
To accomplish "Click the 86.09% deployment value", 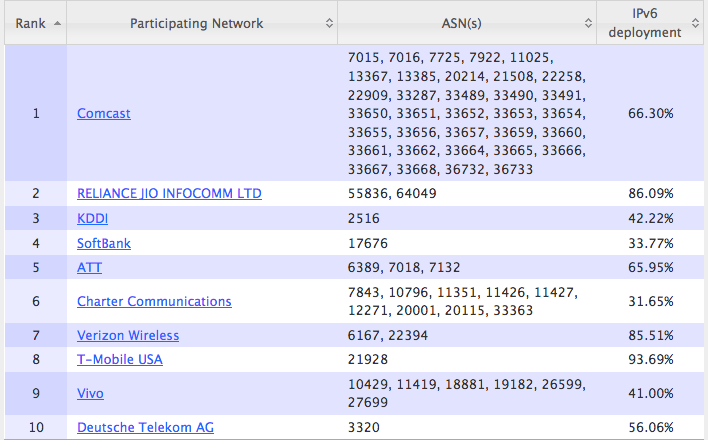I will tap(650, 193).
